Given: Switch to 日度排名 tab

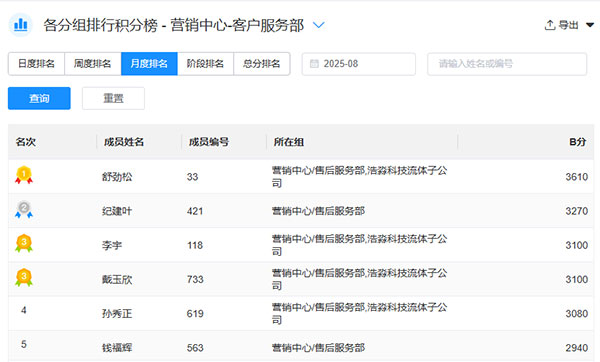Looking at the screenshot, I should pyautogui.click(x=36, y=64).
